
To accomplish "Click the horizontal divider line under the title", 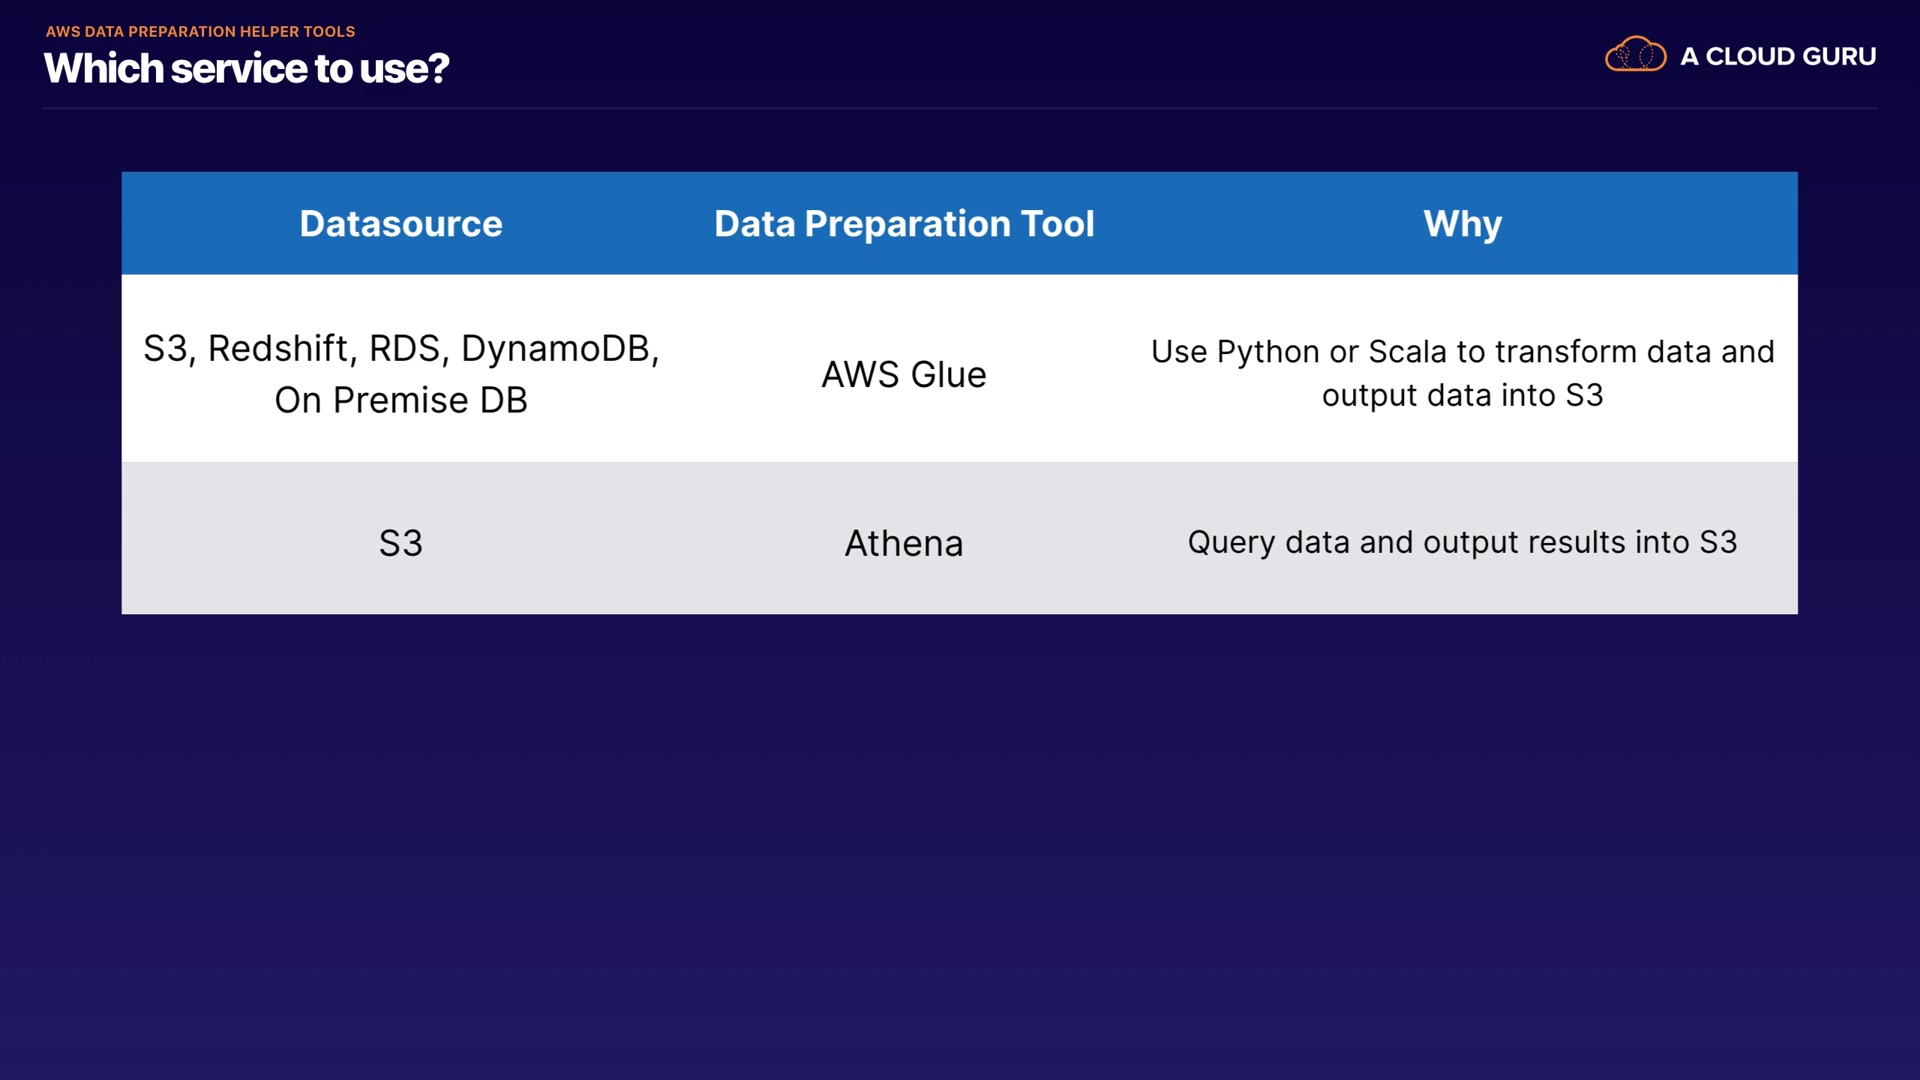I will pos(960,108).
